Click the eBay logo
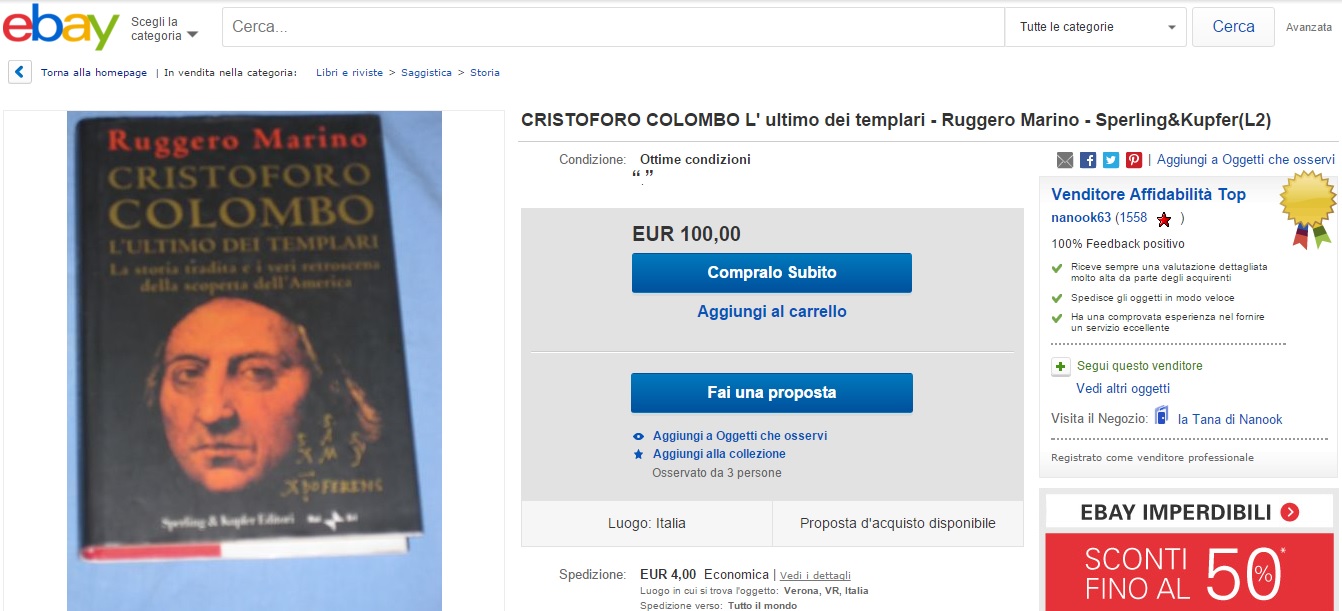 point(61,27)
